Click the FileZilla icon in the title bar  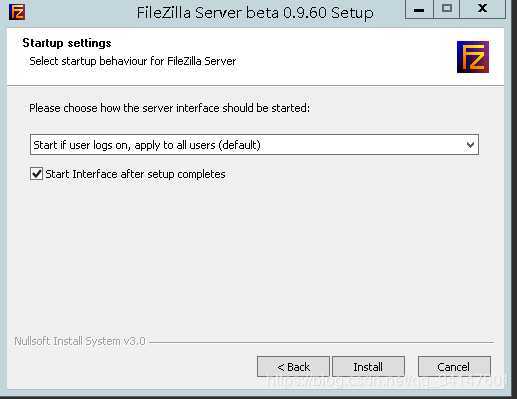point(17,12)
